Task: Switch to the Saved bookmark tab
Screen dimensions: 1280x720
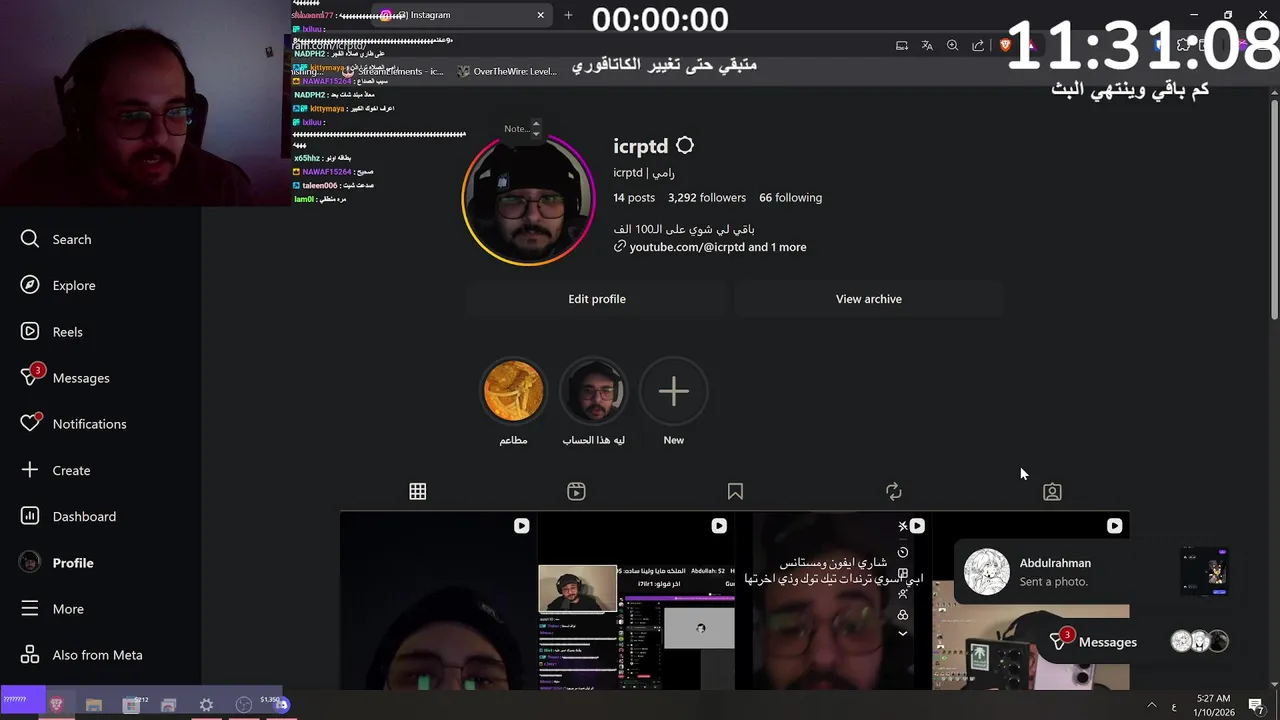Action: click(x=735, y=491)
